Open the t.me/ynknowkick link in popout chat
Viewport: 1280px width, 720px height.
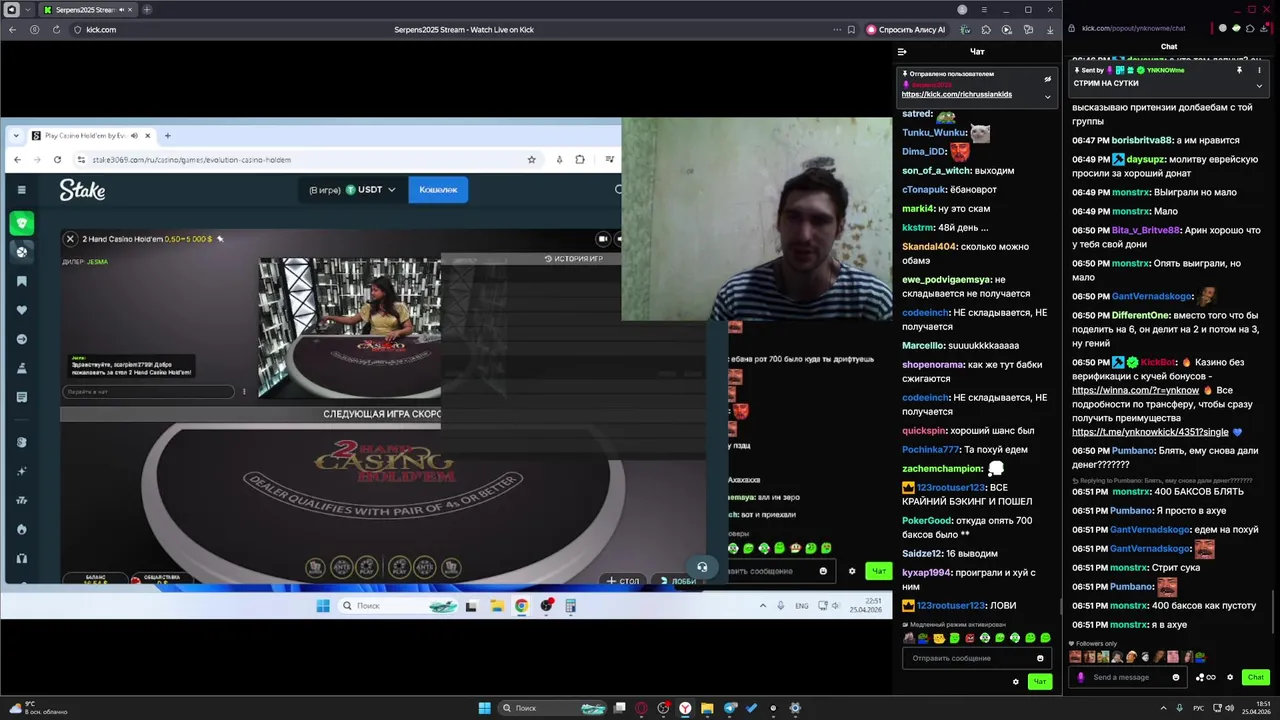(x=1150, y=432)
